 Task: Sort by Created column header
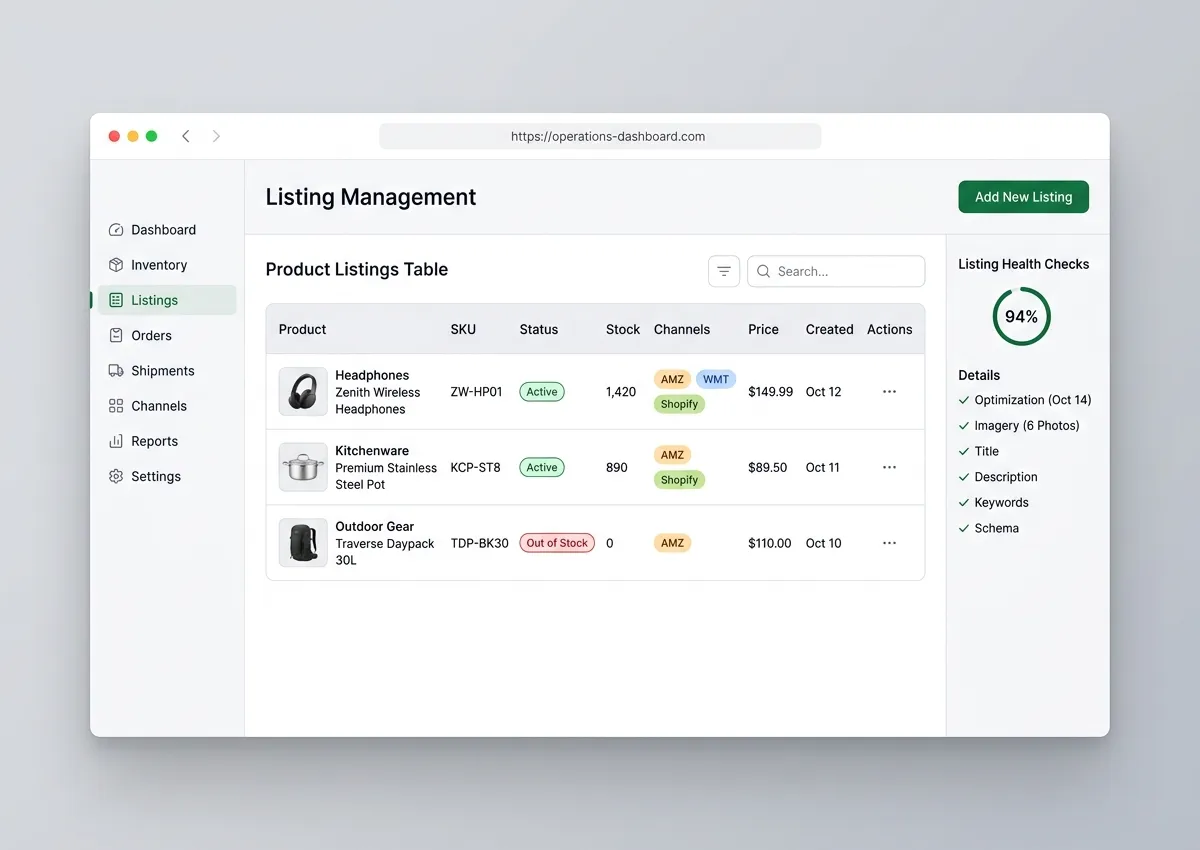pyautogui.click(x=830, y=329)
